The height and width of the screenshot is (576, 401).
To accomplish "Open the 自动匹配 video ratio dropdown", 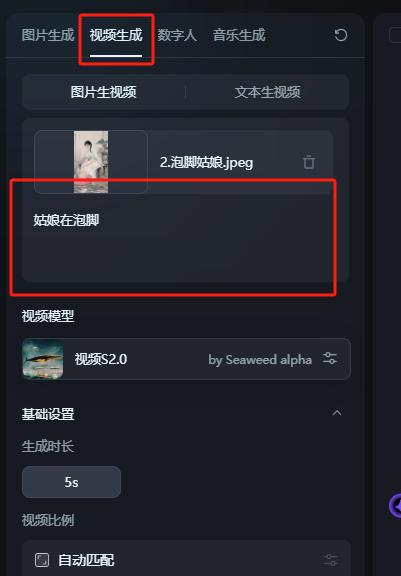I will [x=186, y=560].
